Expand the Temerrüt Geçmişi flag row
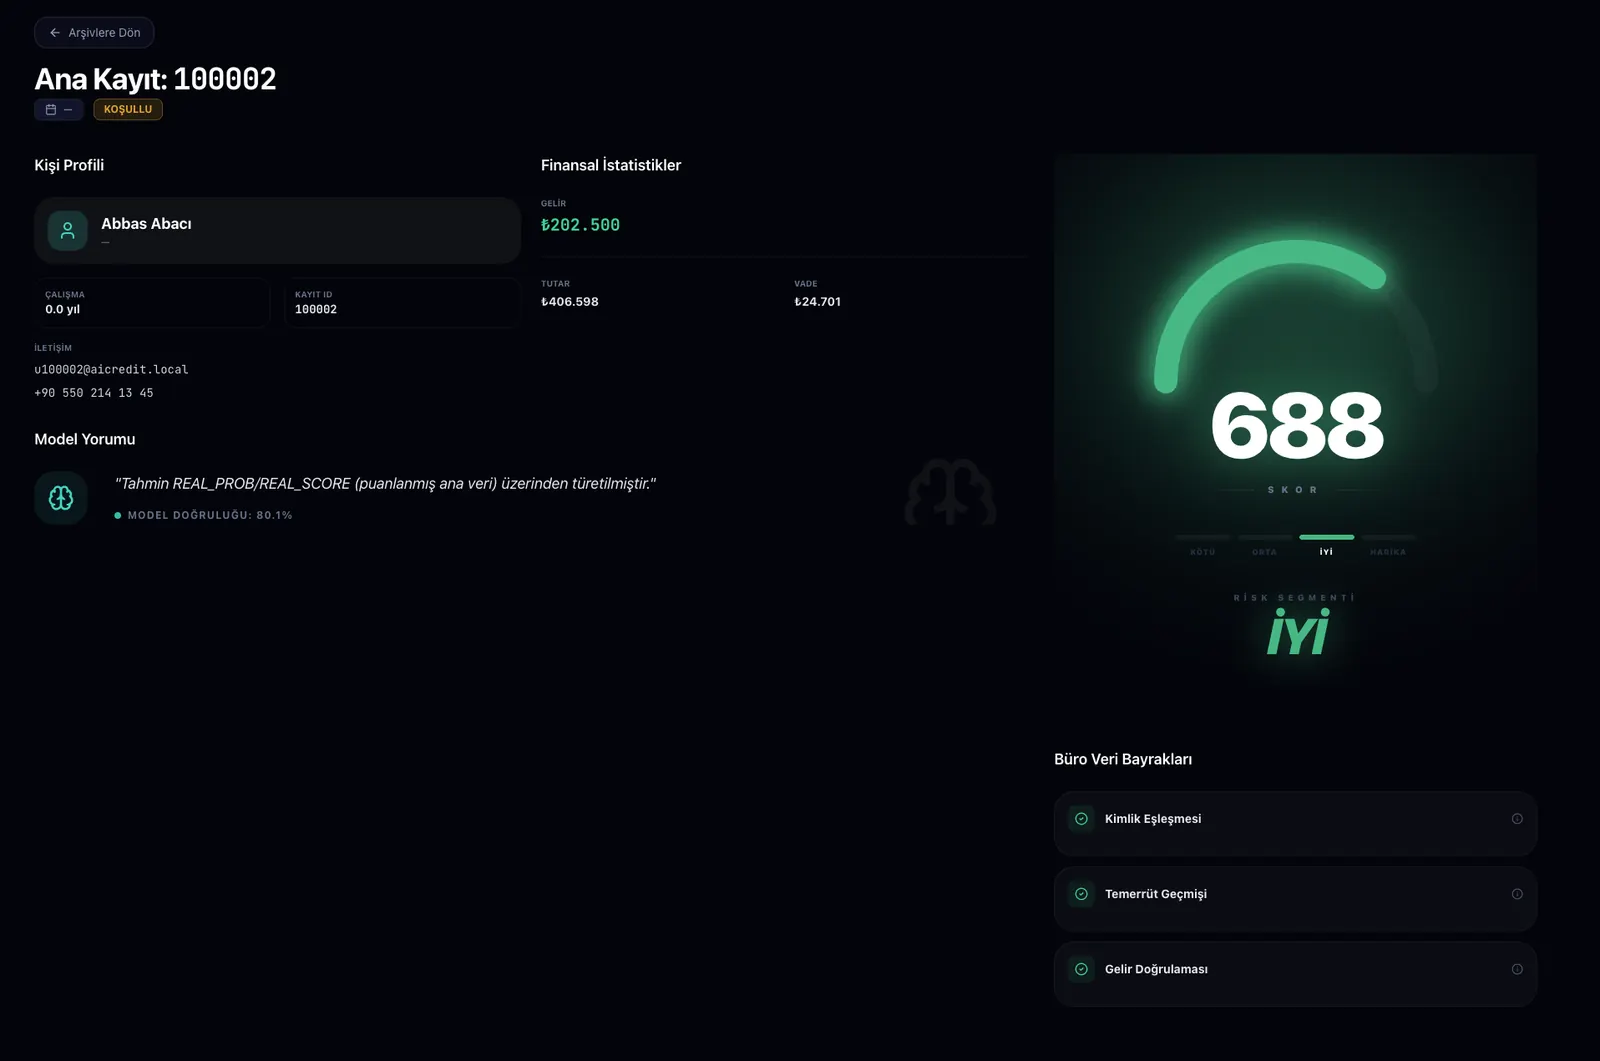This screenshot has height=1061, width=1600. [1294, 898]
